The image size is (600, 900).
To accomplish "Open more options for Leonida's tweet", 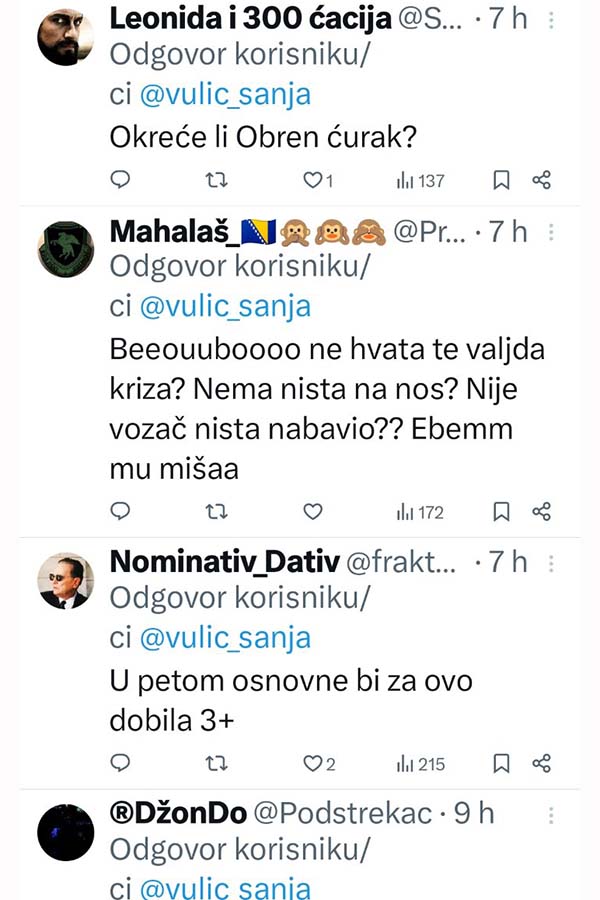I will [550, 19].
